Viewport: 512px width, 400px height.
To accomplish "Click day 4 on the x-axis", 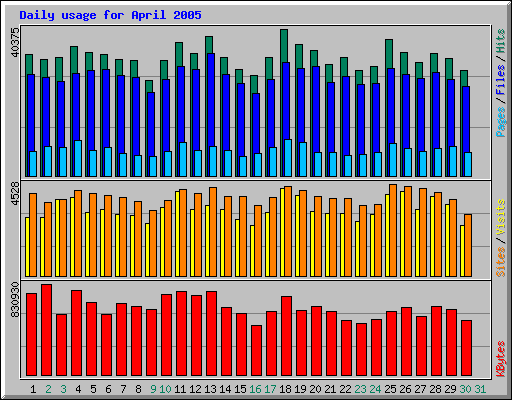I will pos(78,389).
